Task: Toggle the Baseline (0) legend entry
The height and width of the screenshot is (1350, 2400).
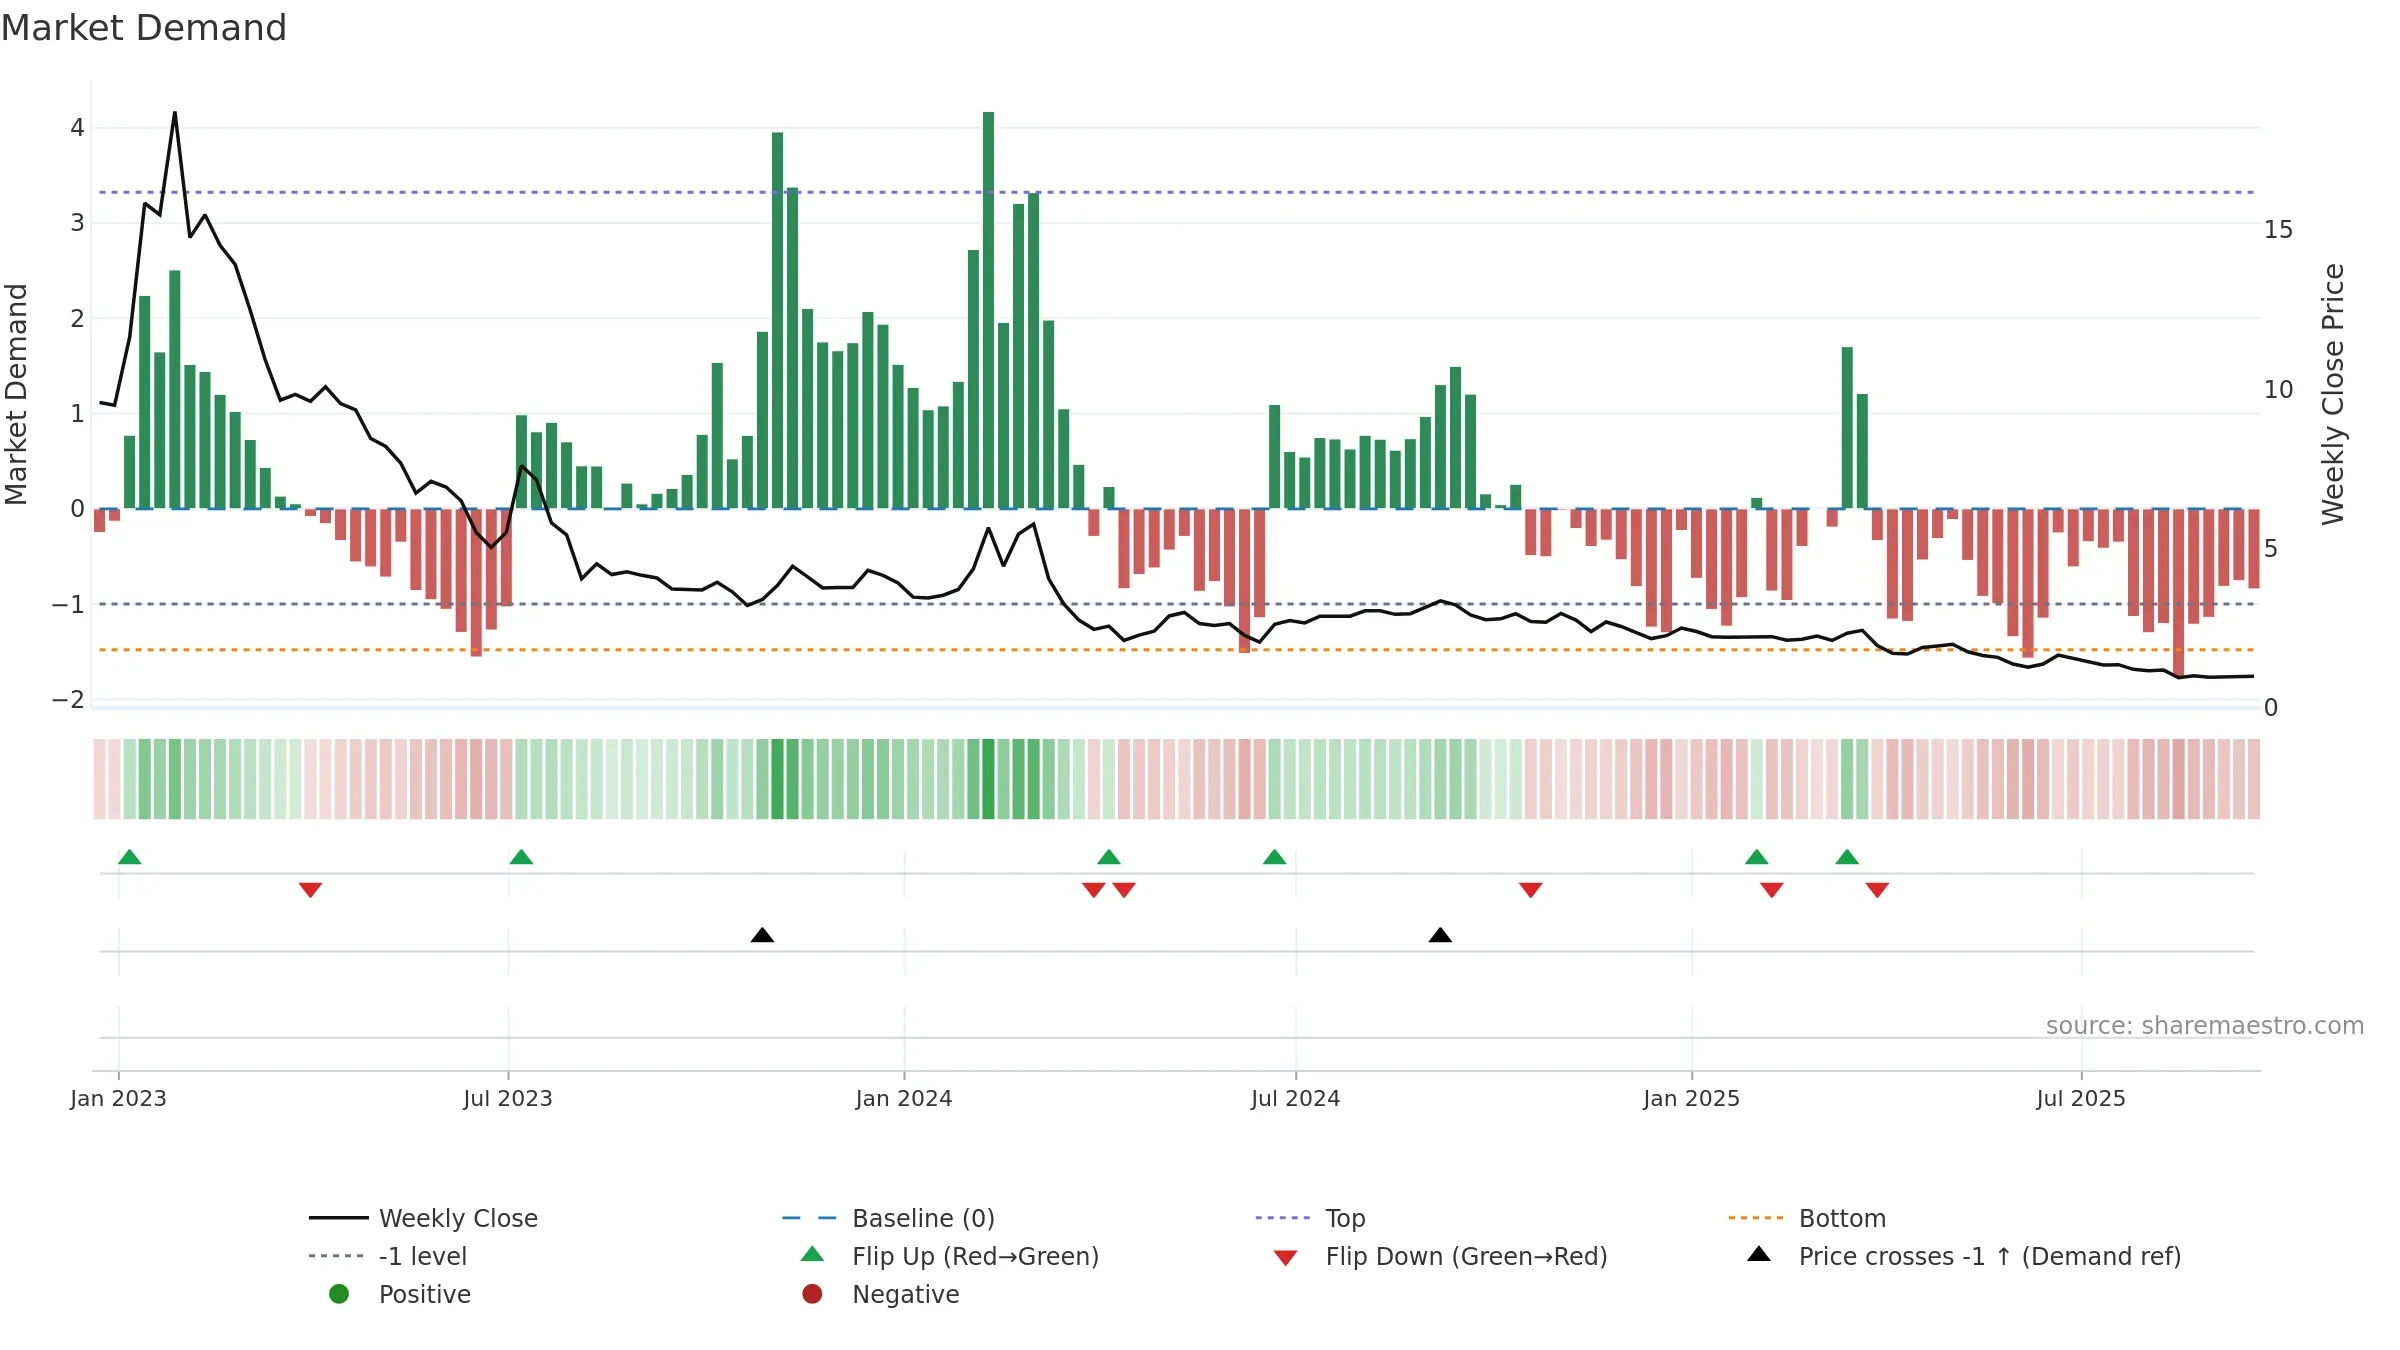Action: [888, 1218]
